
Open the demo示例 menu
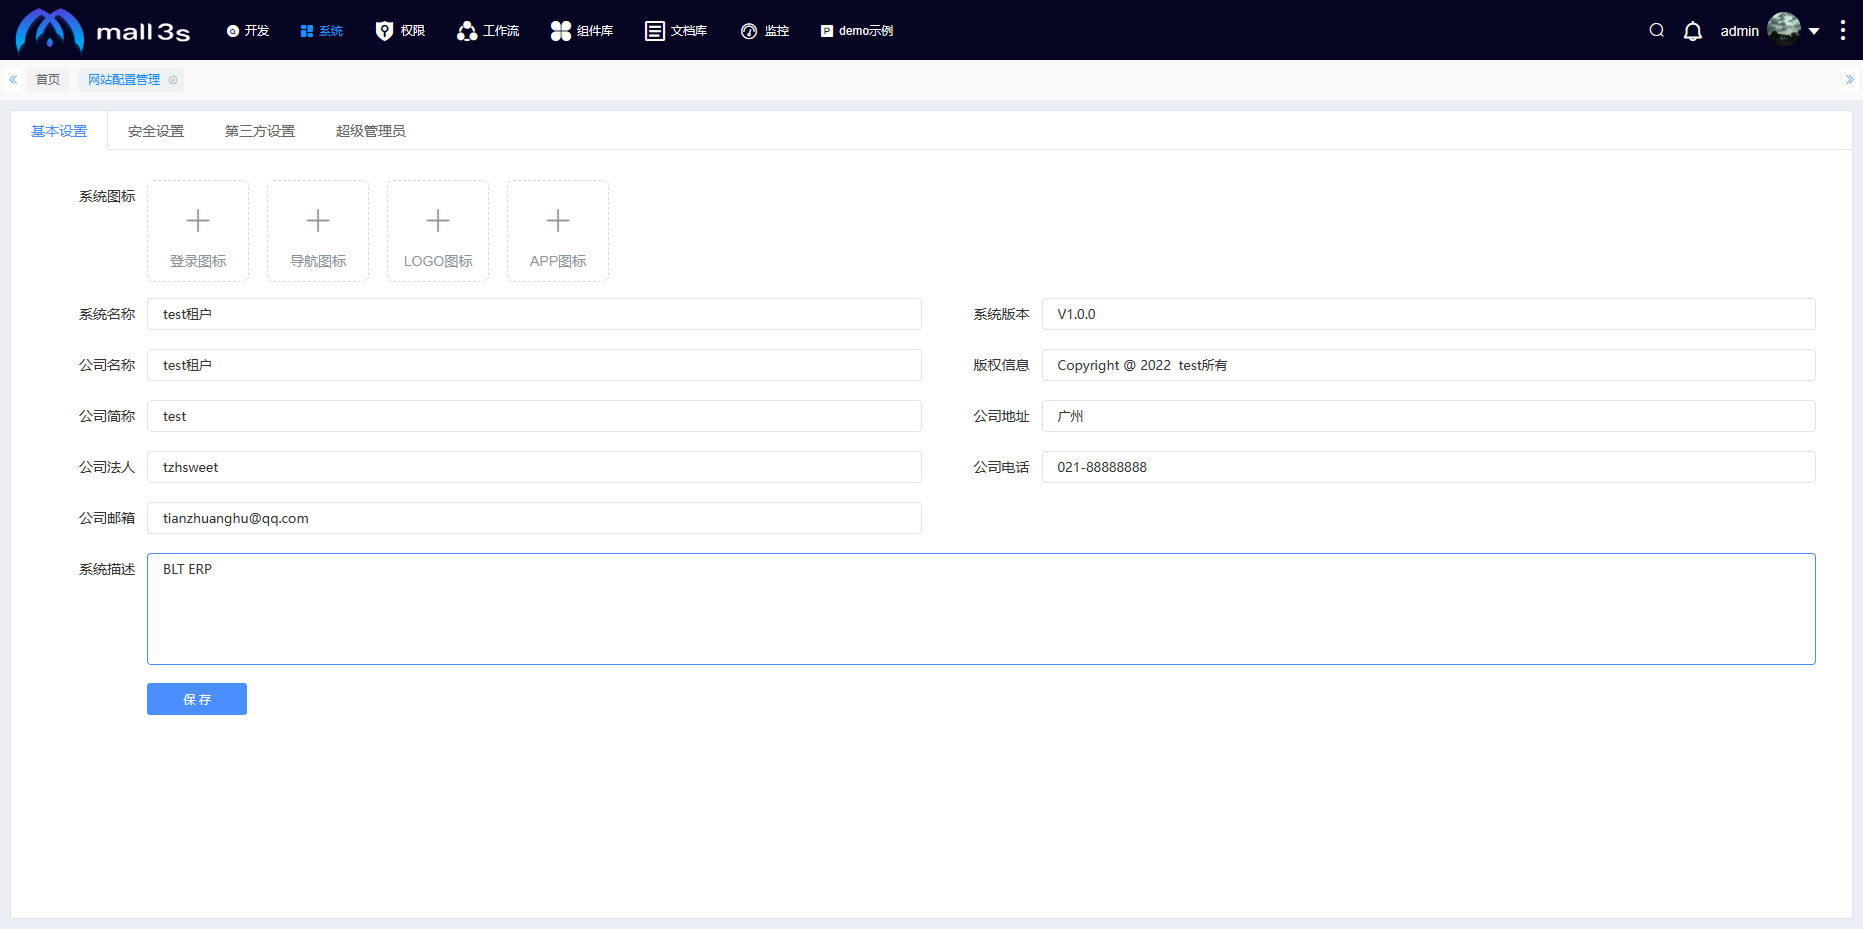tap(857, 31)
